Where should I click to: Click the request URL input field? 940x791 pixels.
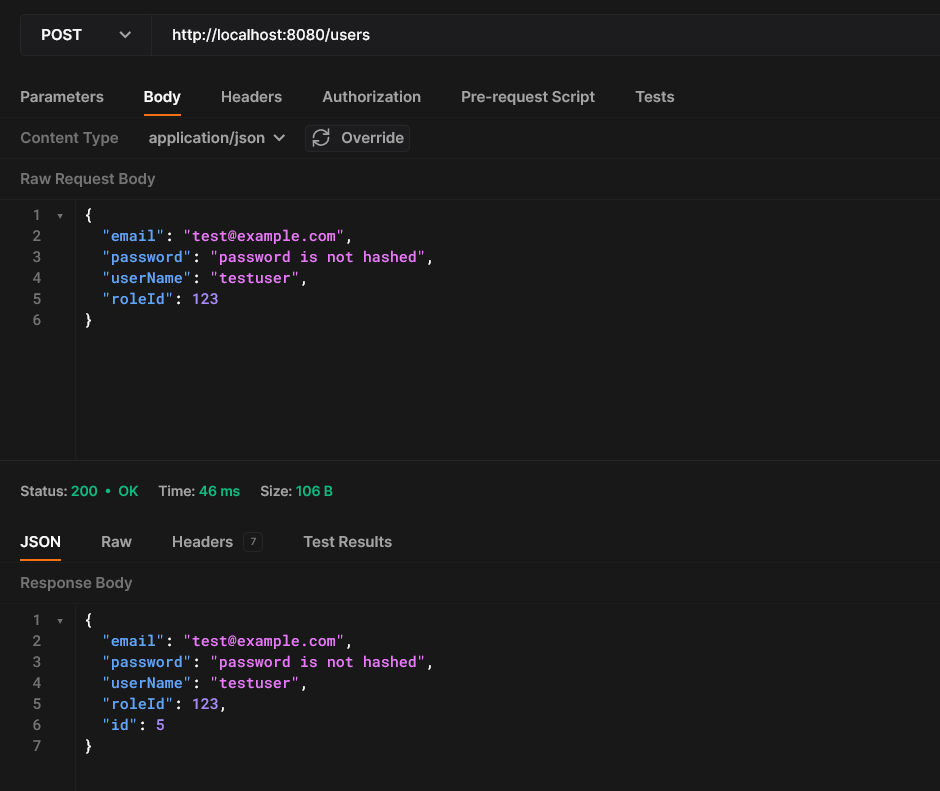(x=540, y=35)
